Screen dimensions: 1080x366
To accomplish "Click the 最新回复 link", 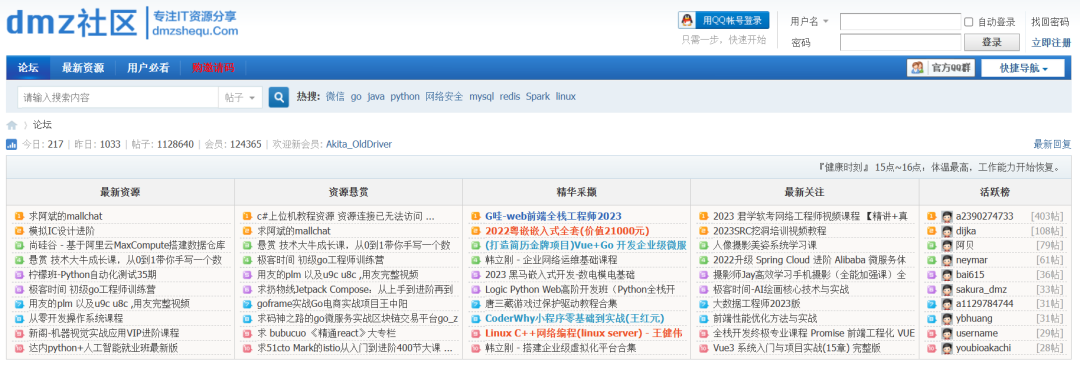I will coord(1052,144).
